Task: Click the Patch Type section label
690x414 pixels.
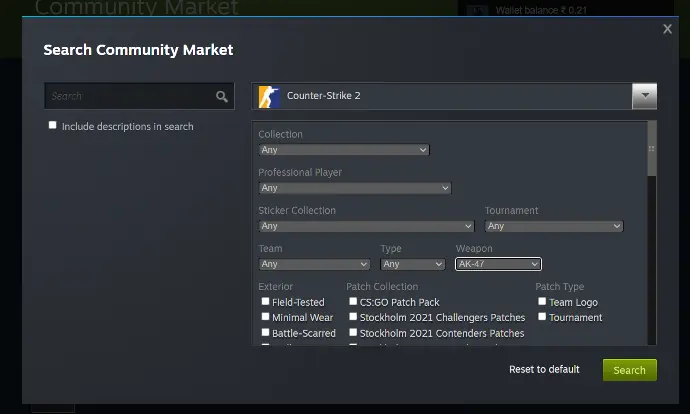Action: pyautogui.click(x=560, y=287)
